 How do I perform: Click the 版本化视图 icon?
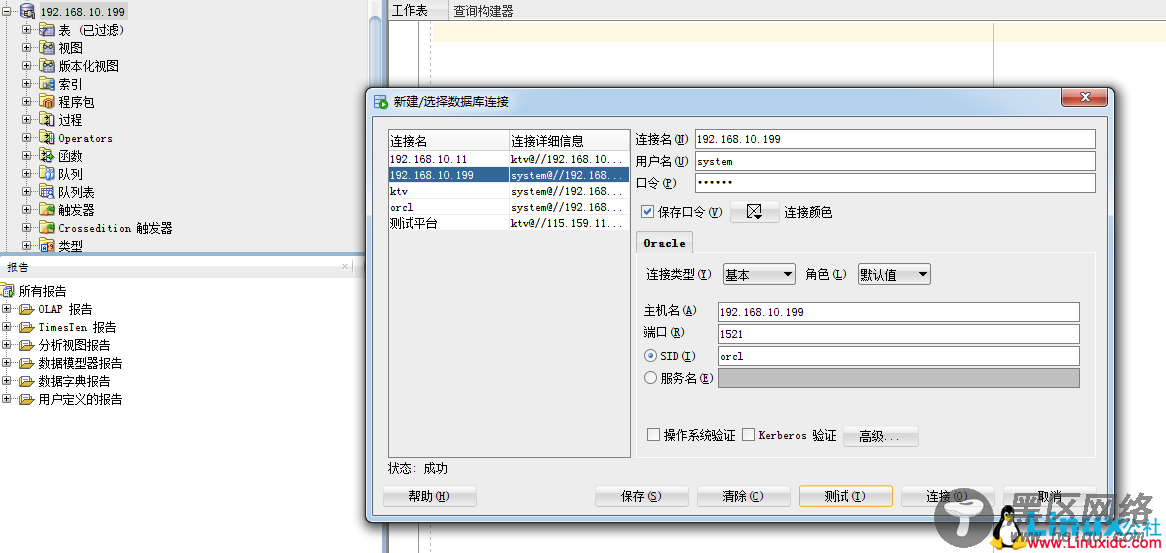coord(47,65)
